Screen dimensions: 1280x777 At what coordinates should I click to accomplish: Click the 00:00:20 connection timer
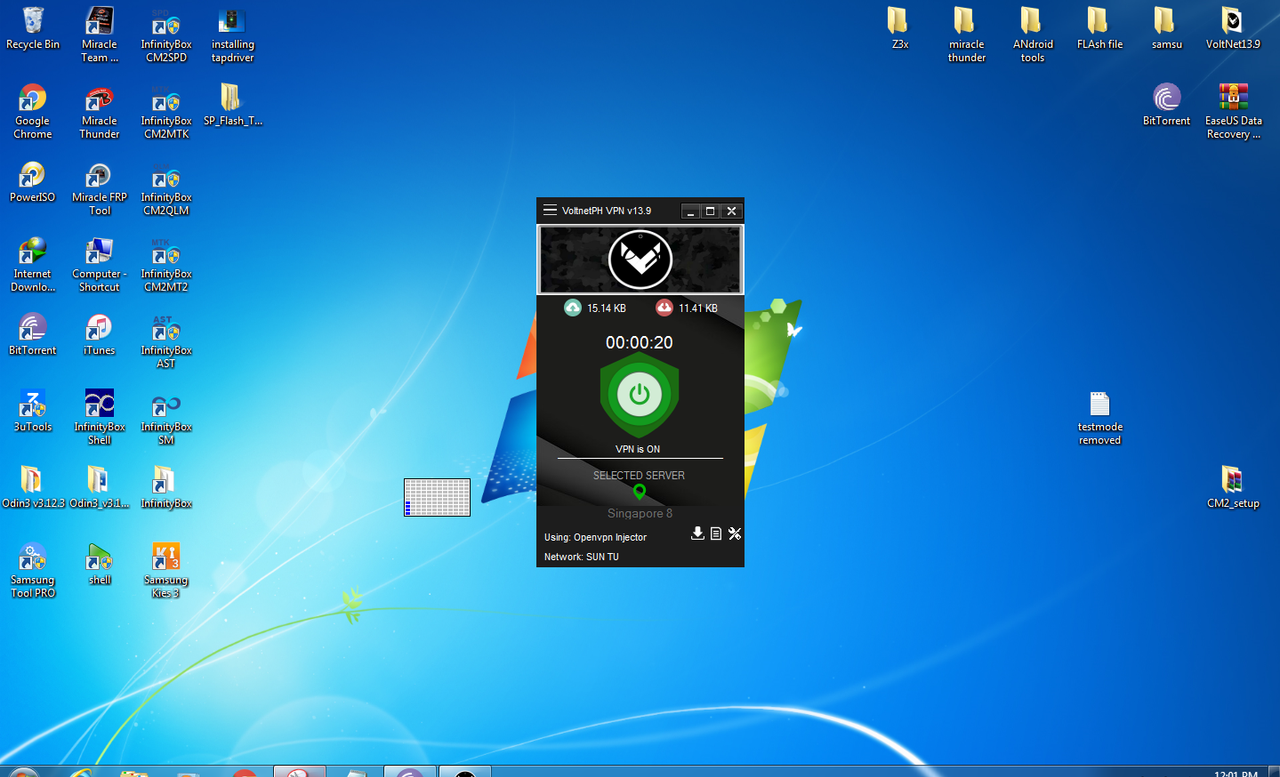[x=639, y=342]
